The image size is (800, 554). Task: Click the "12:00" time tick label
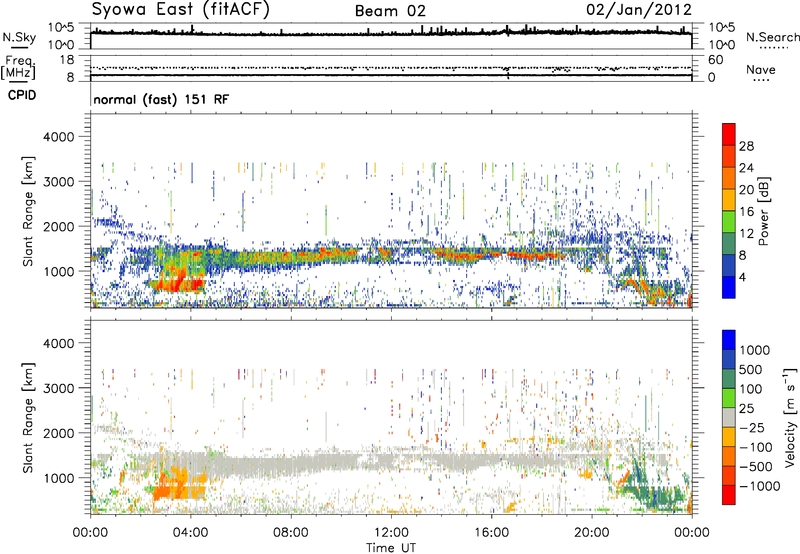click(391, 533)
